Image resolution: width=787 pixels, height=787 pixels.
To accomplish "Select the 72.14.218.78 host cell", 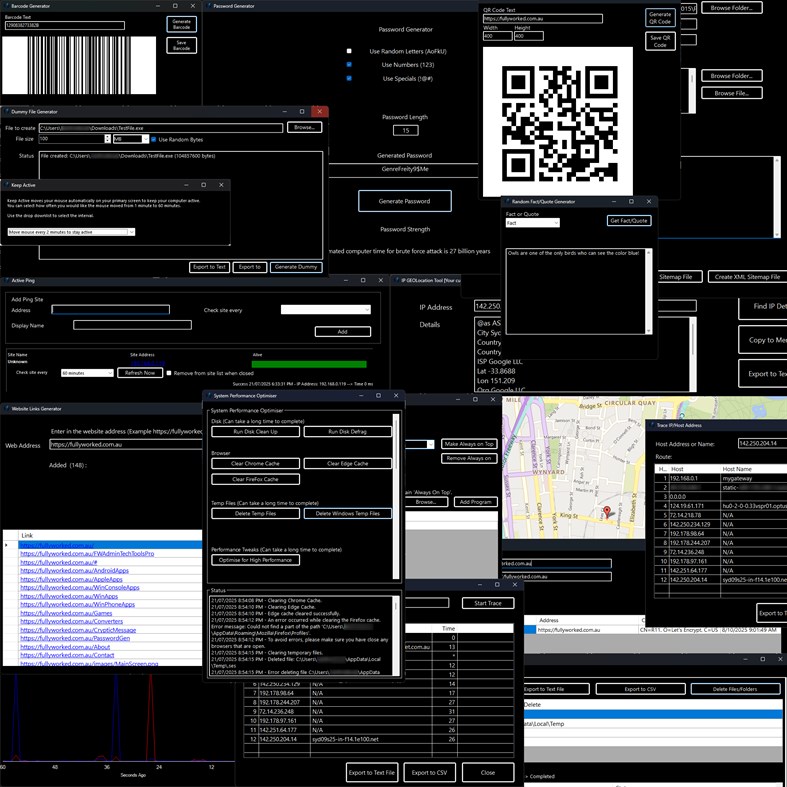I will [695, 515].
